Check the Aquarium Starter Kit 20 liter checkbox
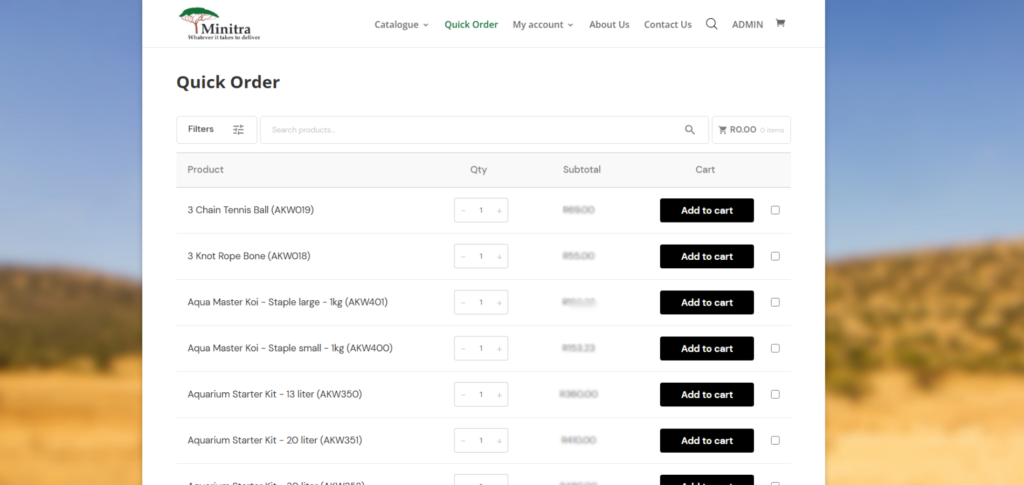 pyautogui.click(x=775, y=440)
